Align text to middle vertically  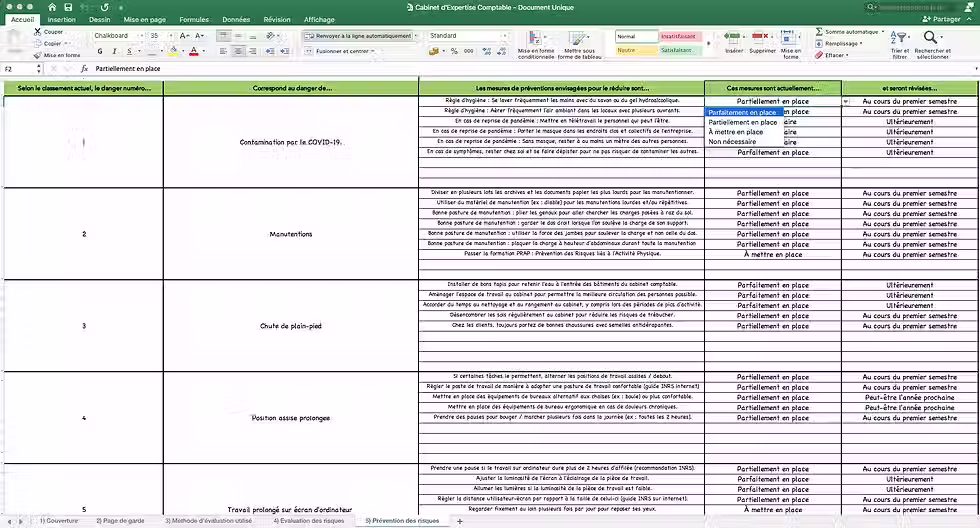pyautogui.click(x=238, y=36)
